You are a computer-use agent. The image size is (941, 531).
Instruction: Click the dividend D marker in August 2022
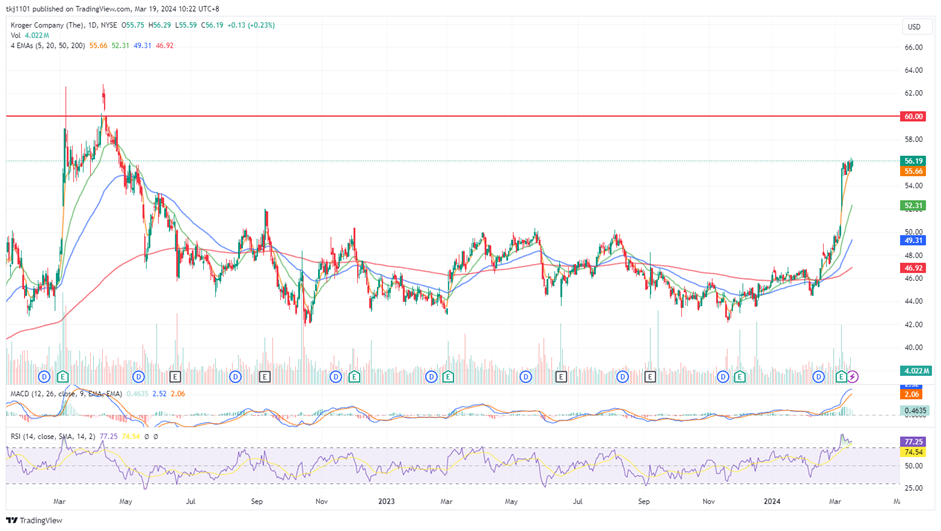tap(235, 377)
